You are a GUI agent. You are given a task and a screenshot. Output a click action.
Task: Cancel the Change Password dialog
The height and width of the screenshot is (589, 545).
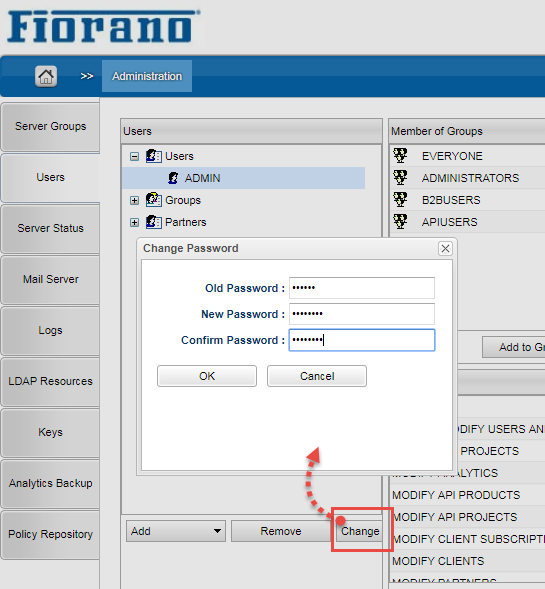(317, 376)
